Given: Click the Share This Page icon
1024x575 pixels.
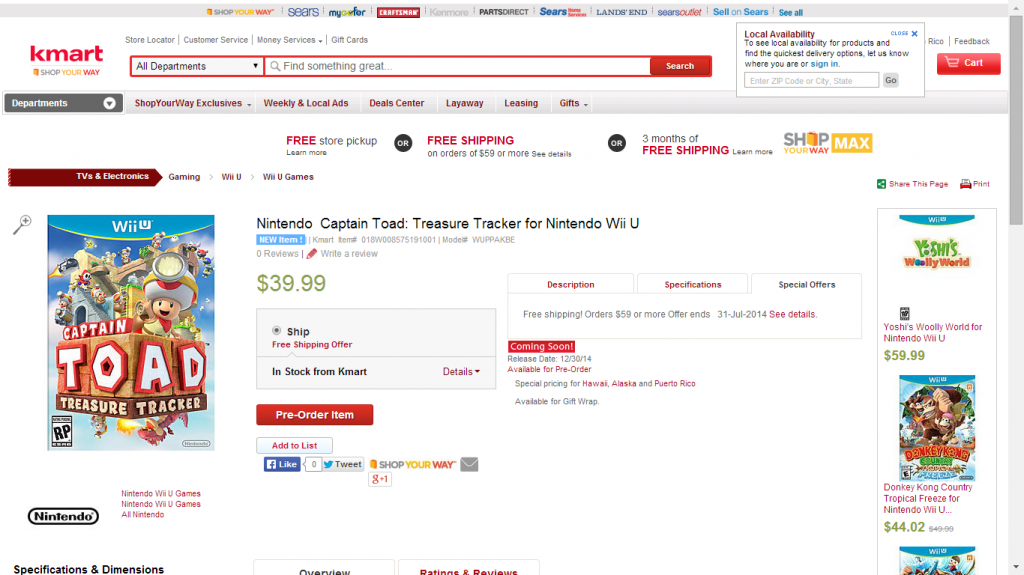Looking at the screenshot, I should [881, 184].
